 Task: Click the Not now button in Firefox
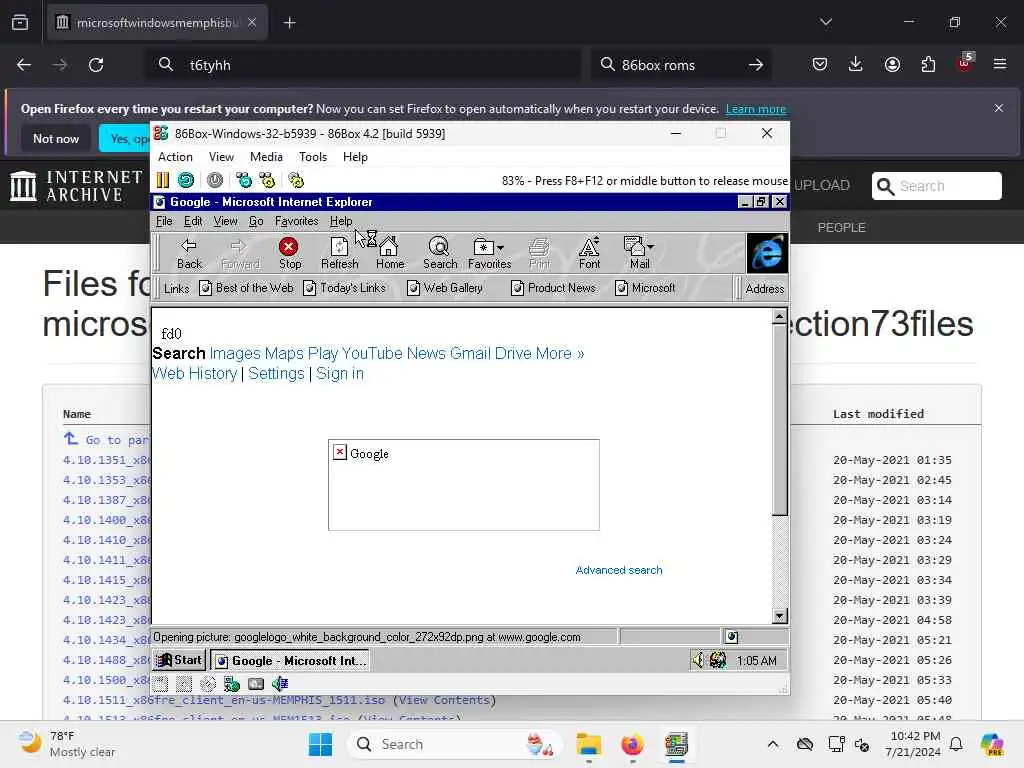point(56,138)
